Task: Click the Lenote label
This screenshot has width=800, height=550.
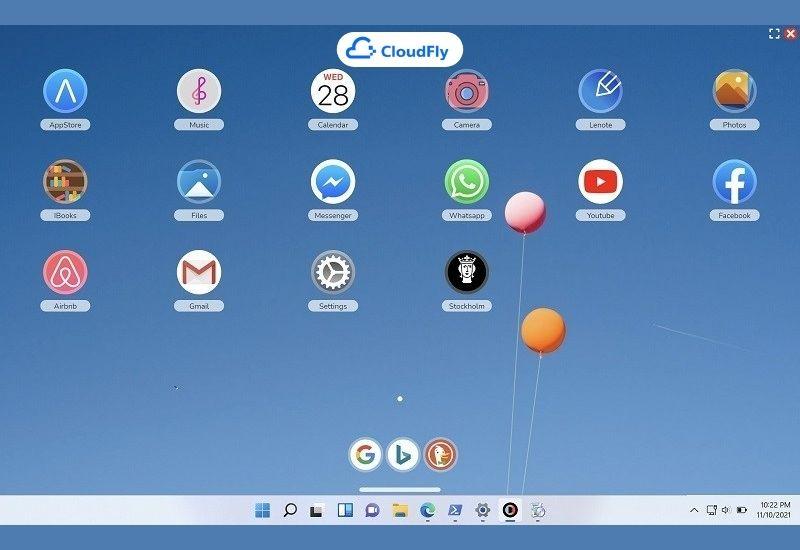Action: tap(601, 124)
